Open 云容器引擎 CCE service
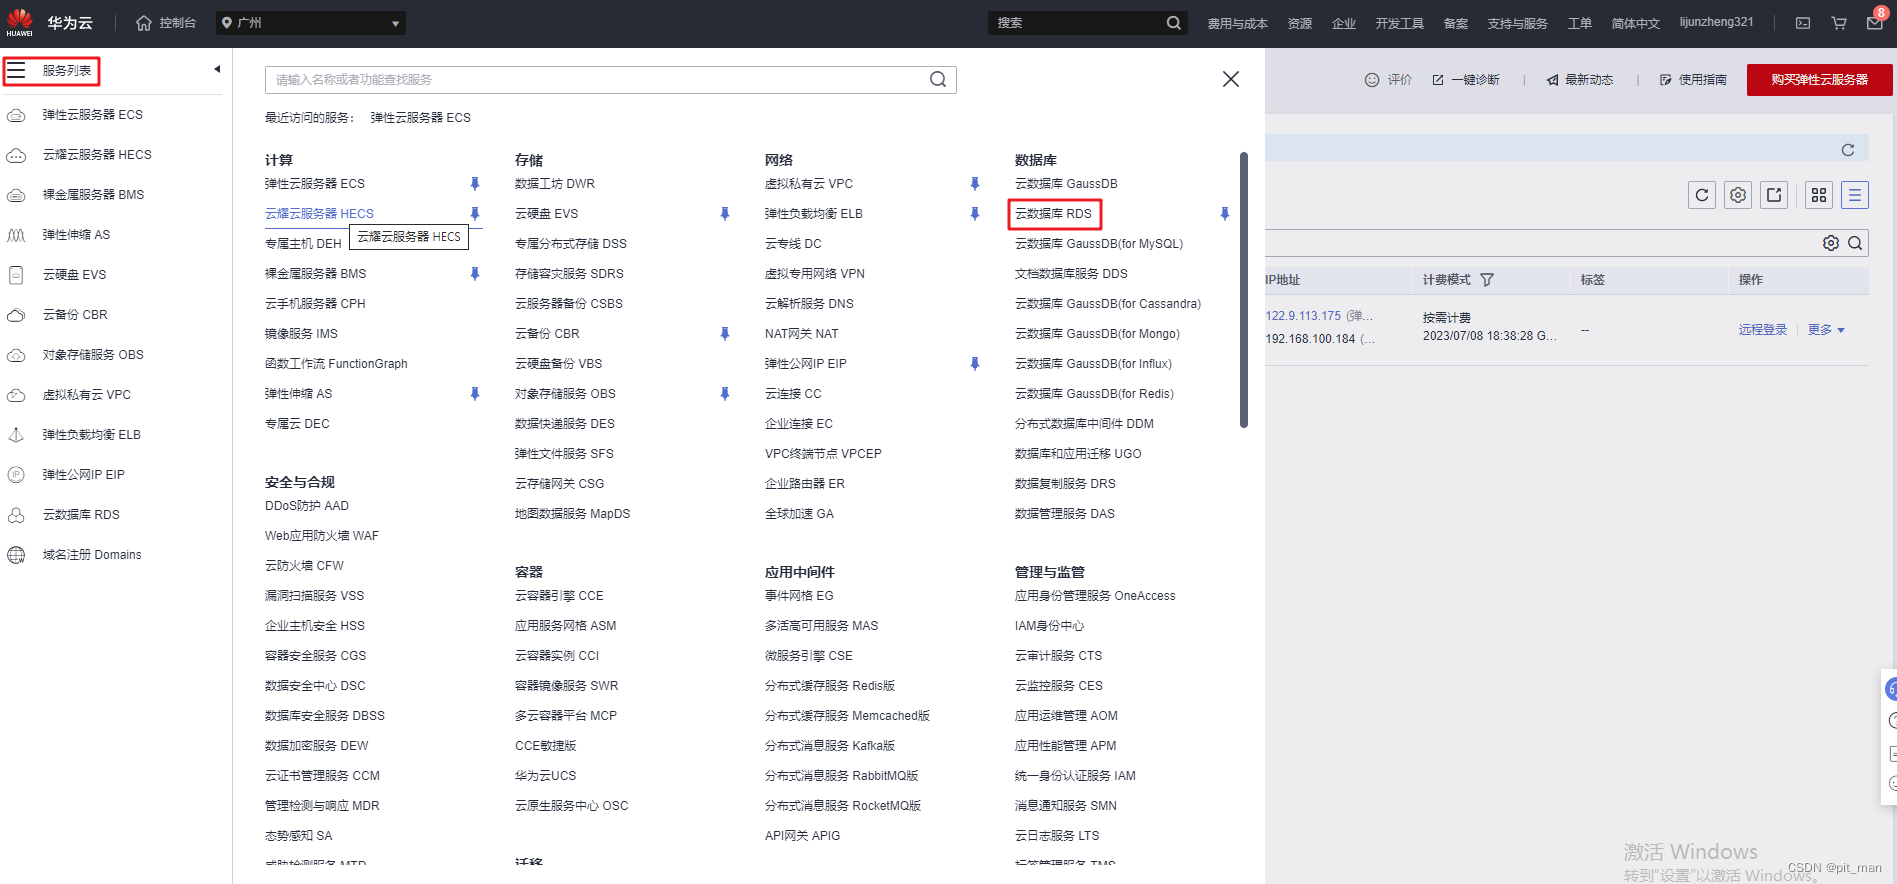The width and height of the screenshot is (1897, 884). click(559, 596)
